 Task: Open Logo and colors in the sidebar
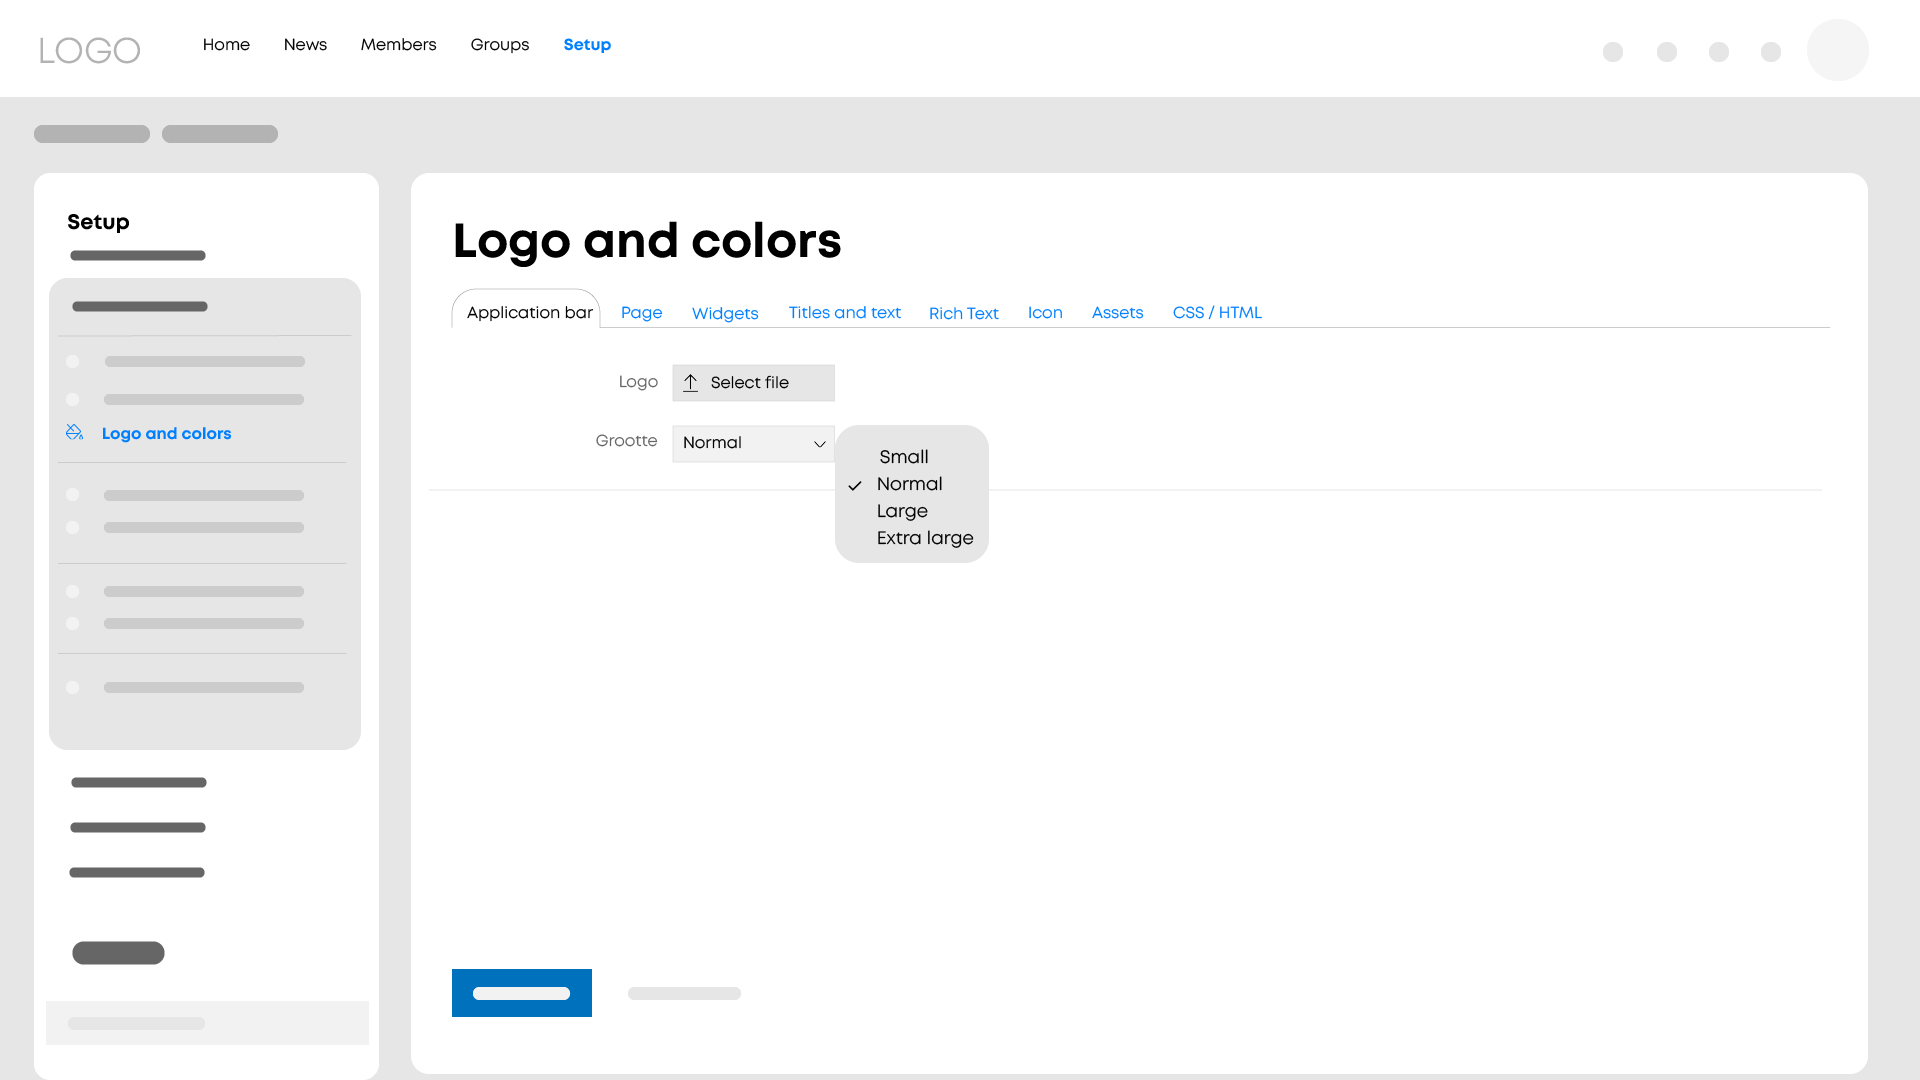tap(166, 433)
